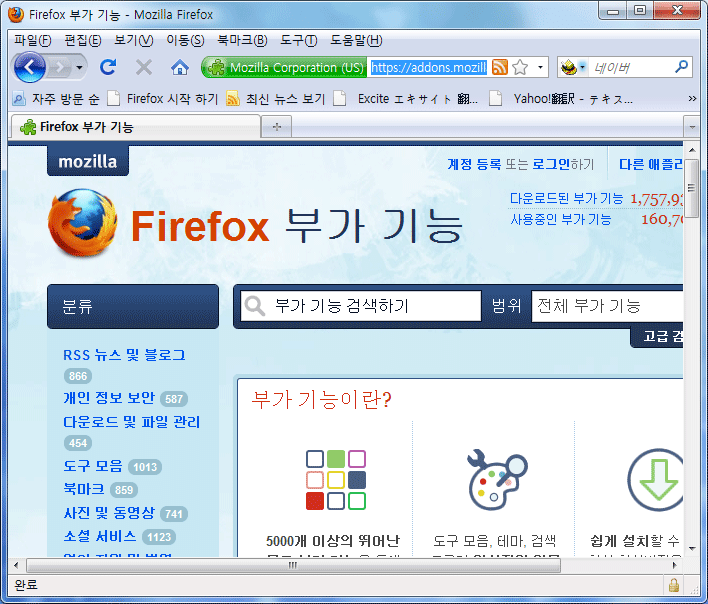Open the 다운로드 및 파일 관리 category

(131, 422)
